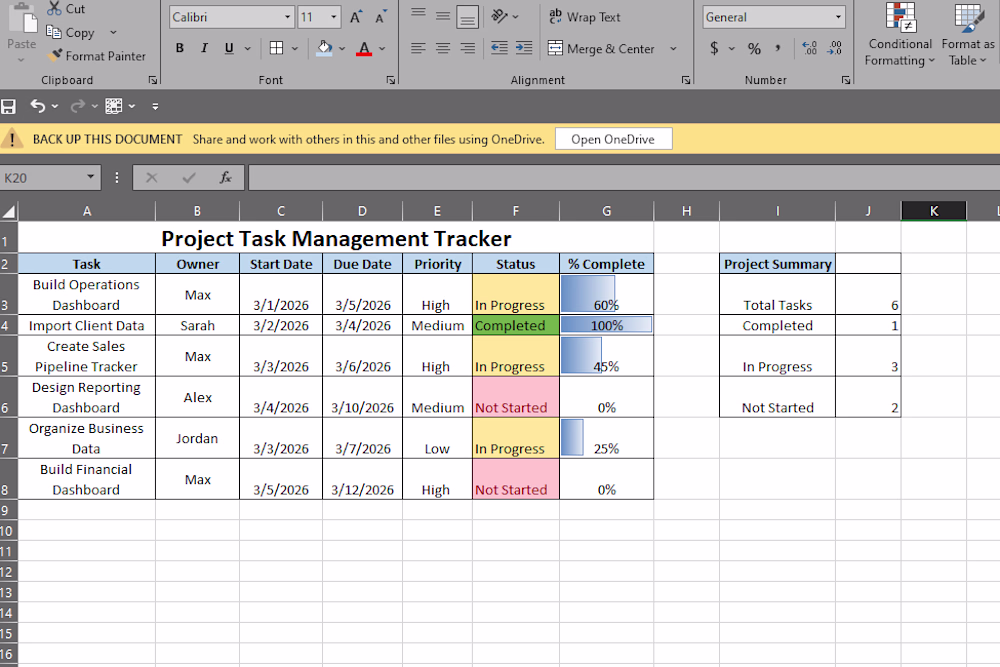Toggle Wrap Text
The width and height of the screenshot is (1000, 667).
(584, 17)
